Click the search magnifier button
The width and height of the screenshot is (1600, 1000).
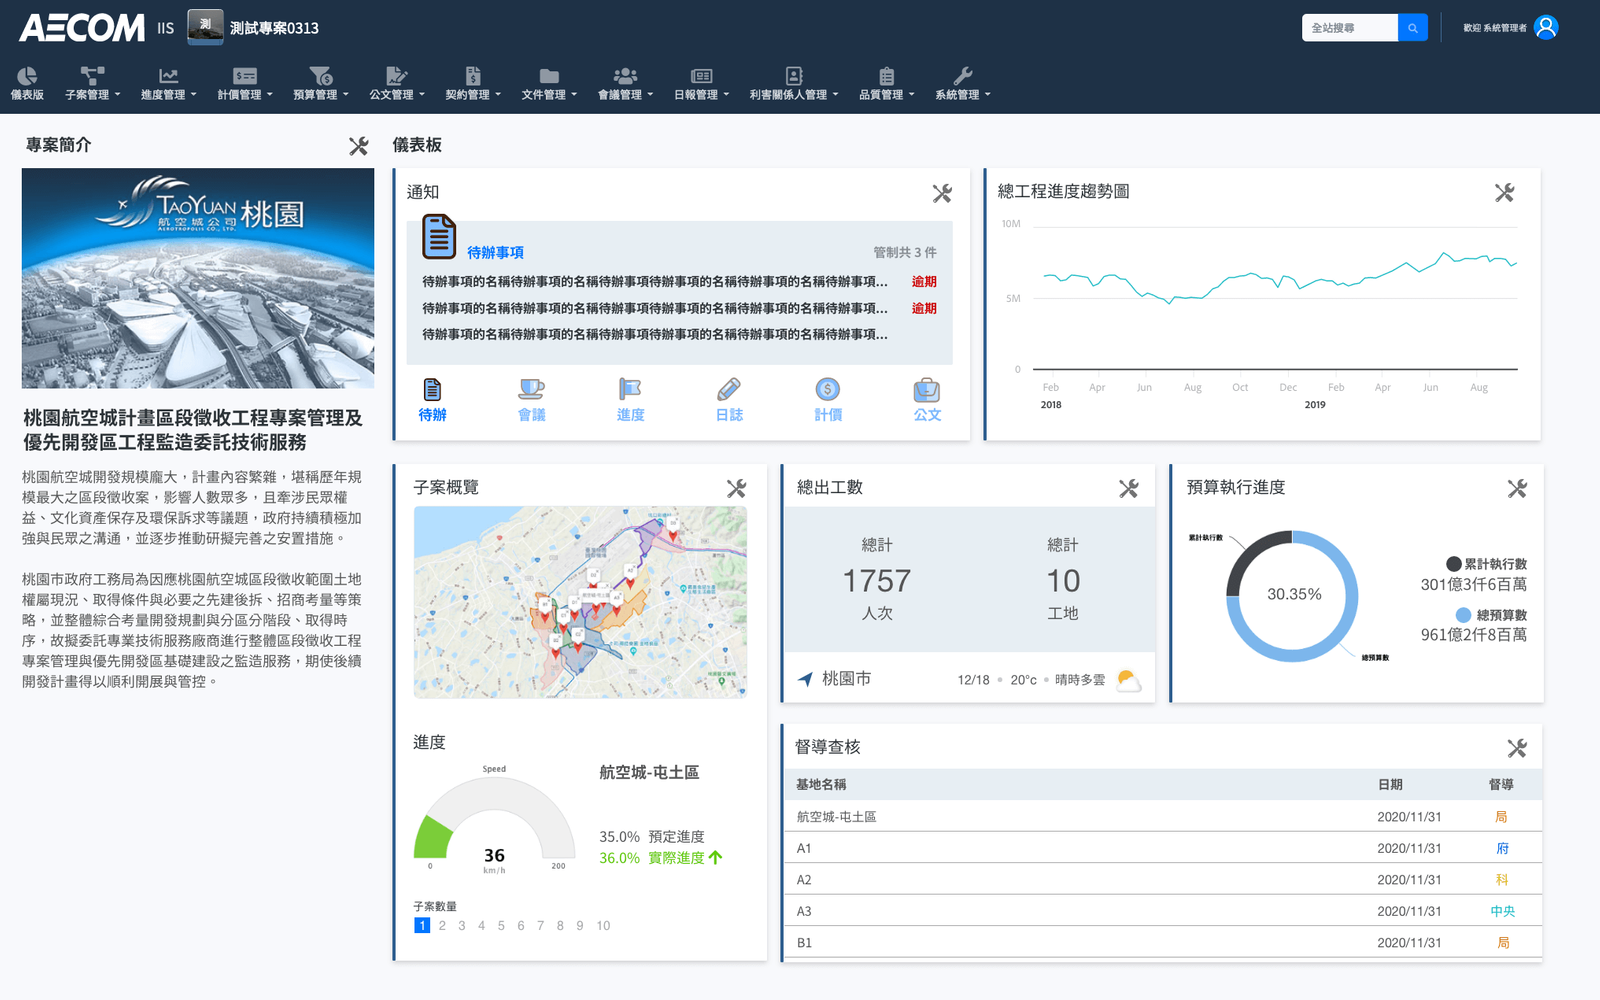(1412, 28)
